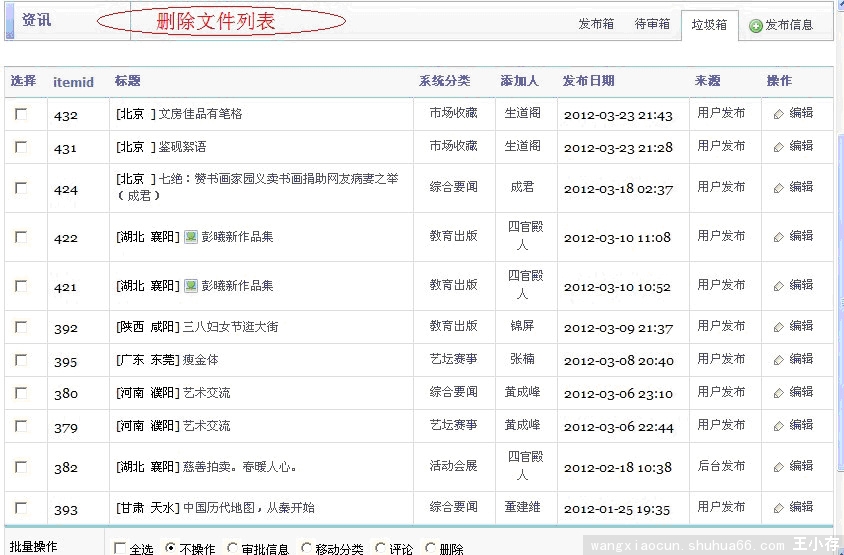Click the edit pencil icon for item 424

(x=779, y=187)
